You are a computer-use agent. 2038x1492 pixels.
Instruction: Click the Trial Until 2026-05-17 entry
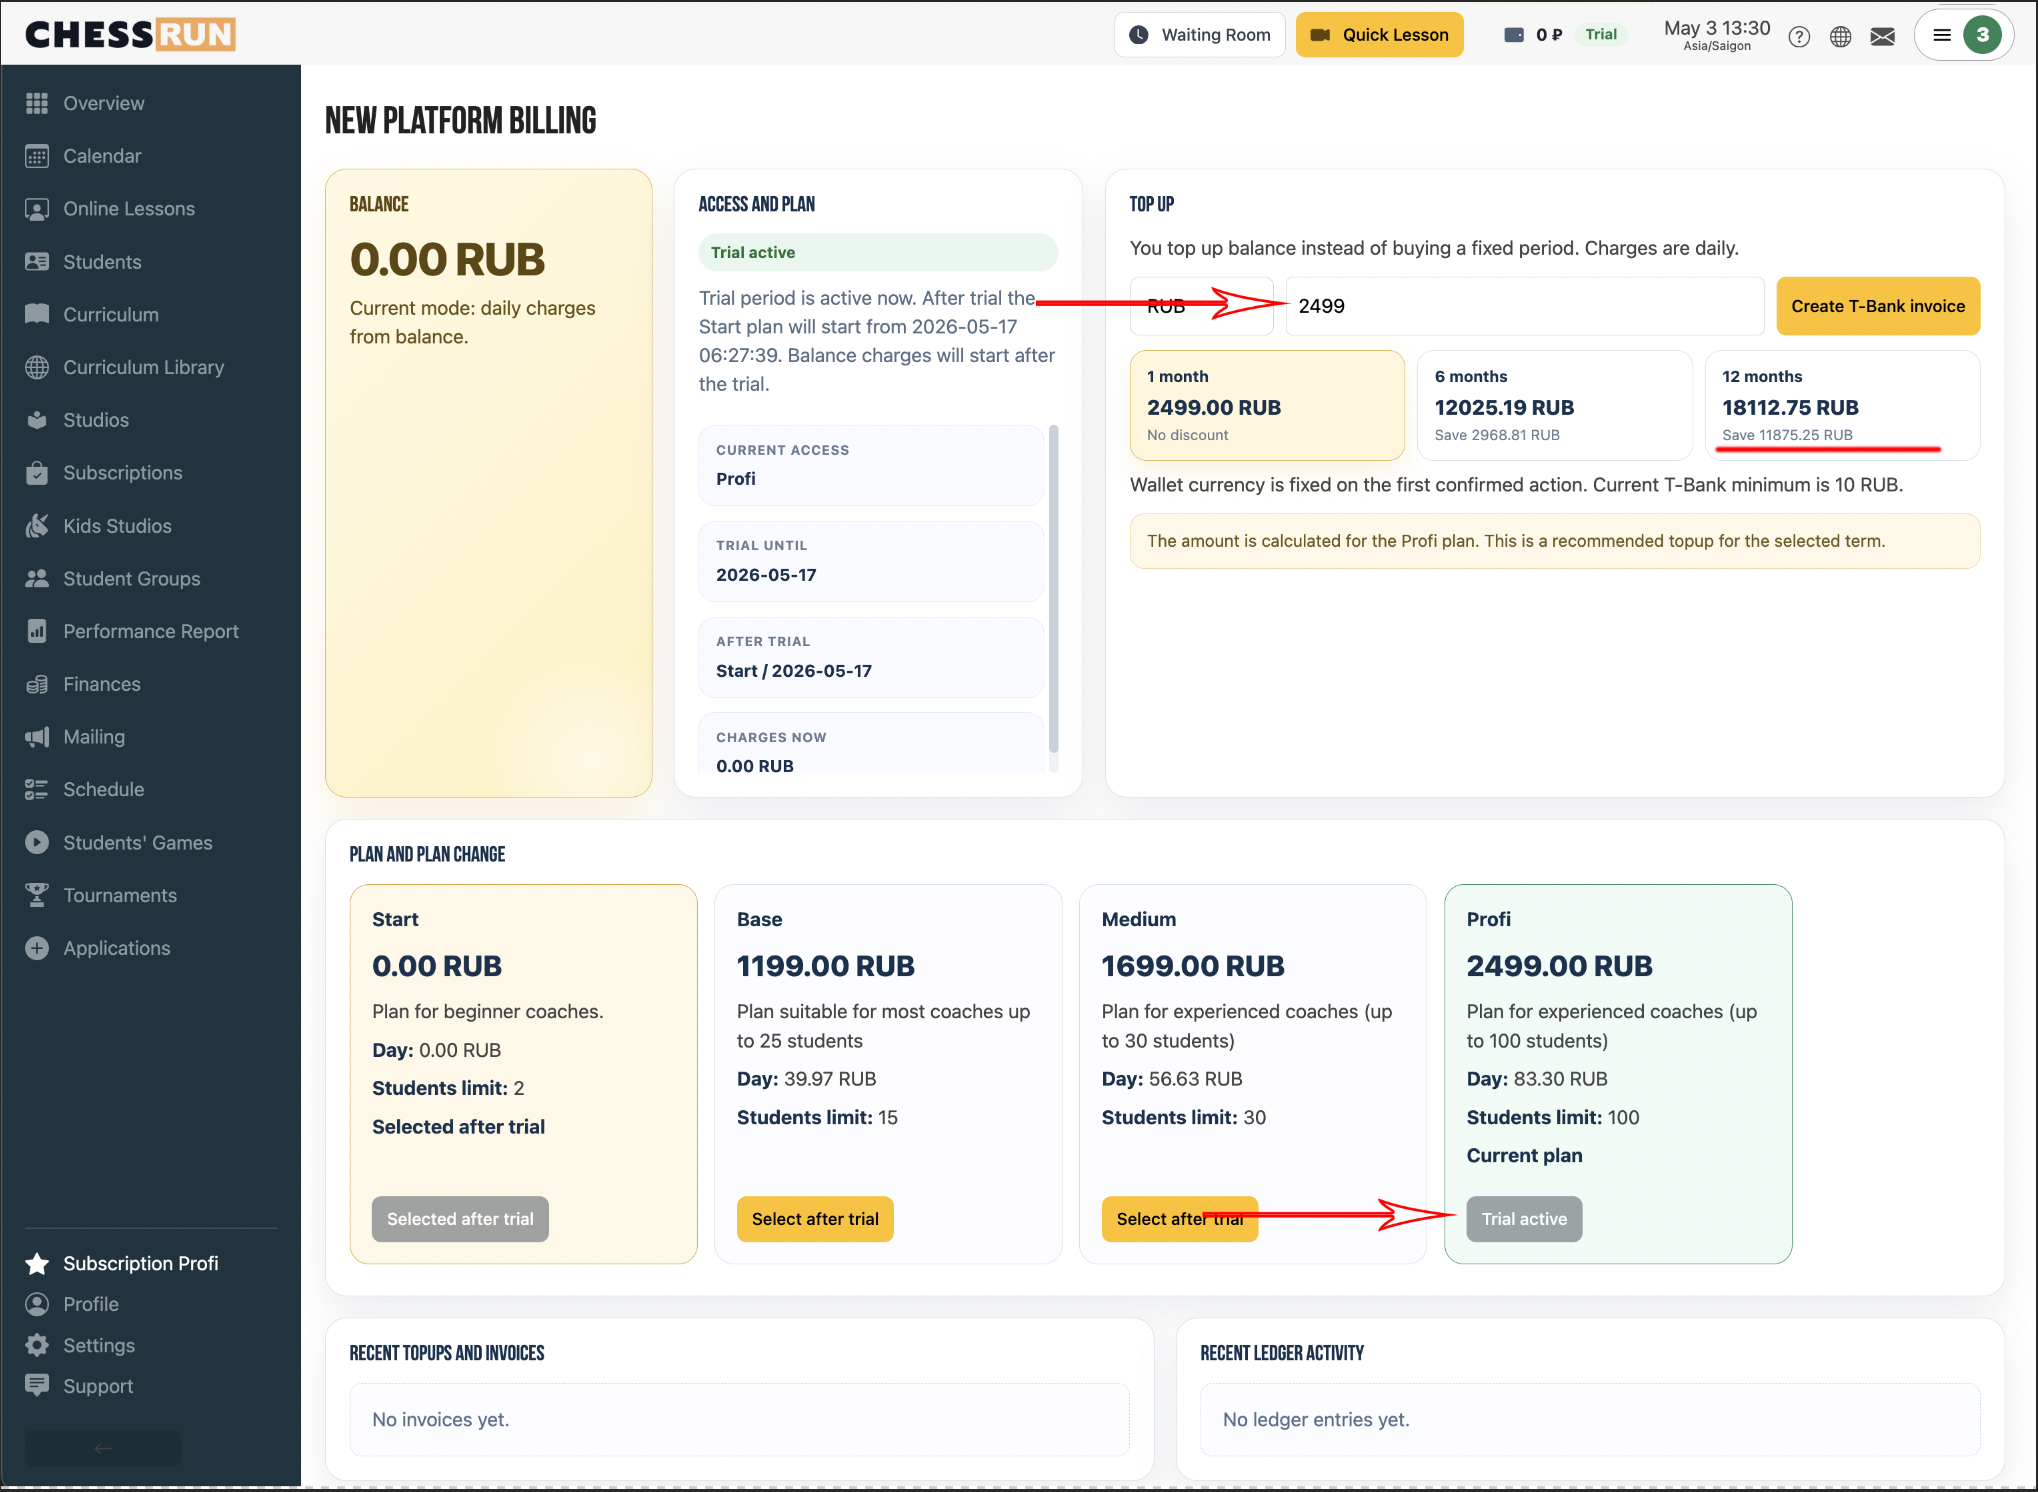(x=871, y=561)
